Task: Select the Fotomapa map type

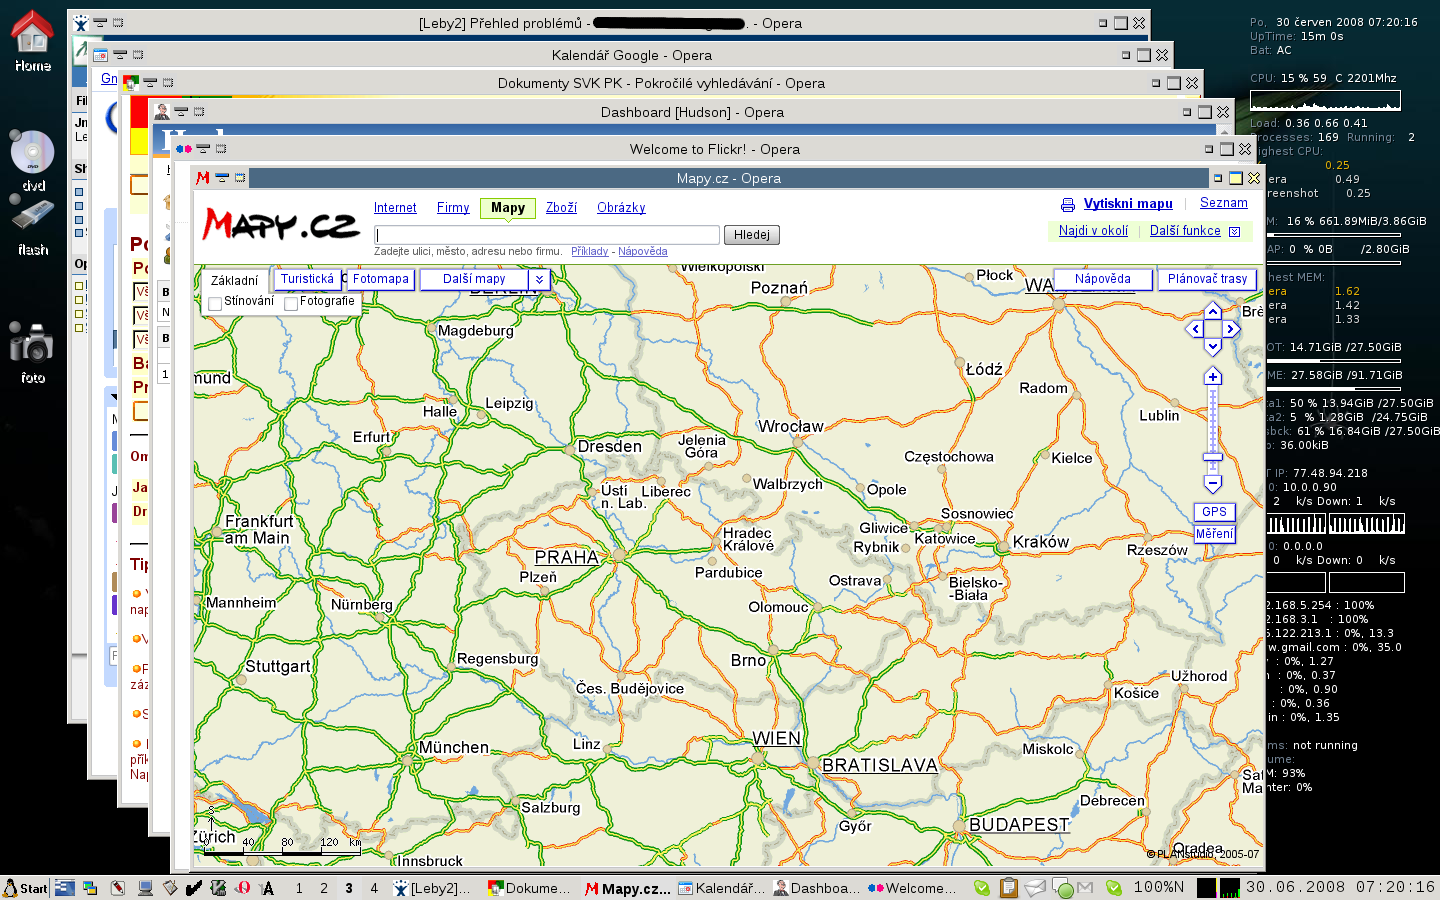Action: pos(381,279)
